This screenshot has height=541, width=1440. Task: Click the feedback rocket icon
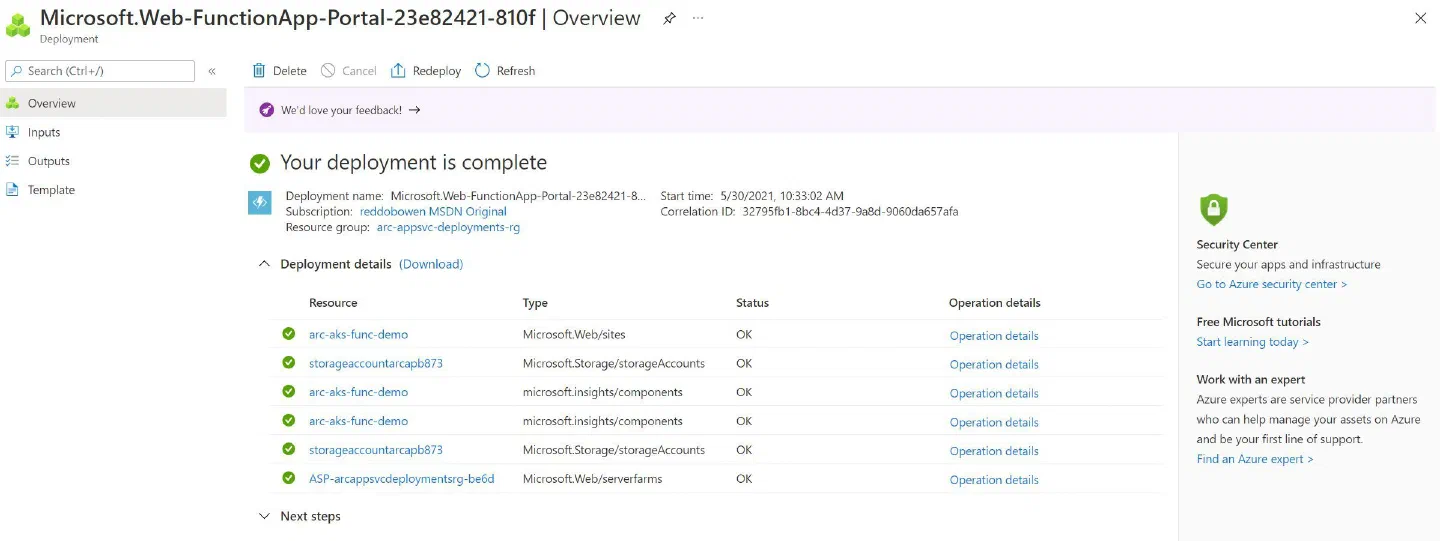tap(266, 110)
